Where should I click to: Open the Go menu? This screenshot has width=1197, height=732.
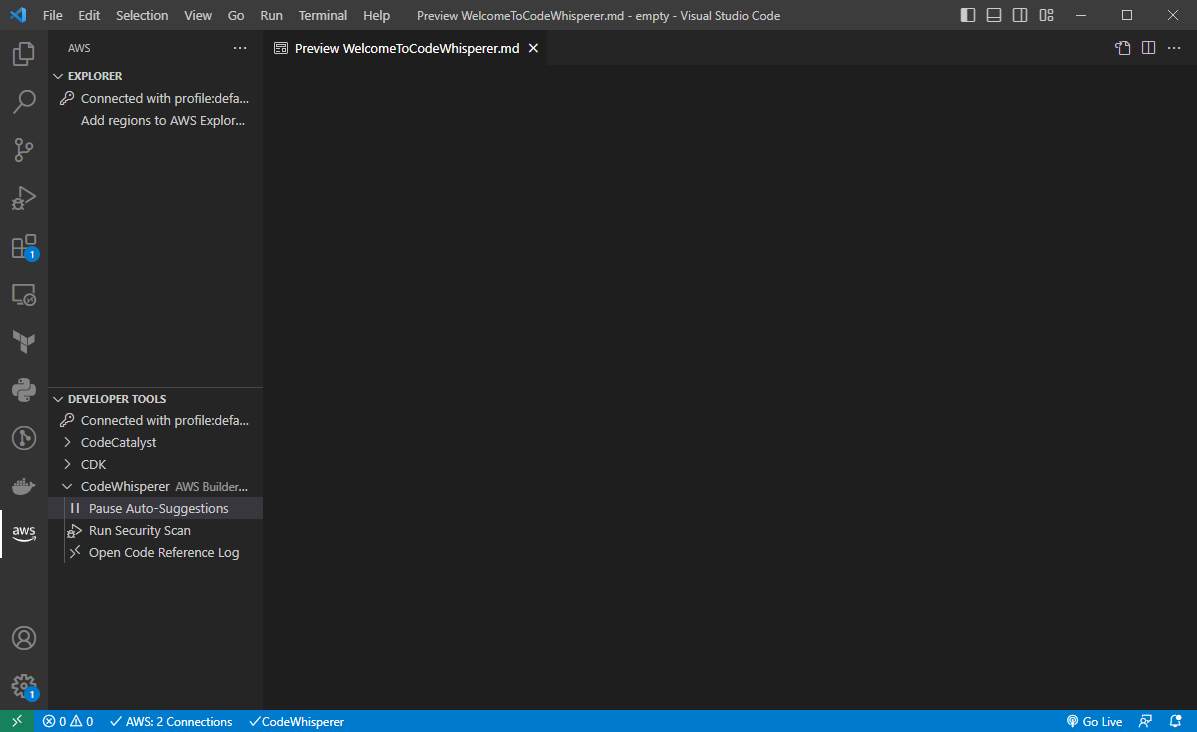click(x=236, y=15)
